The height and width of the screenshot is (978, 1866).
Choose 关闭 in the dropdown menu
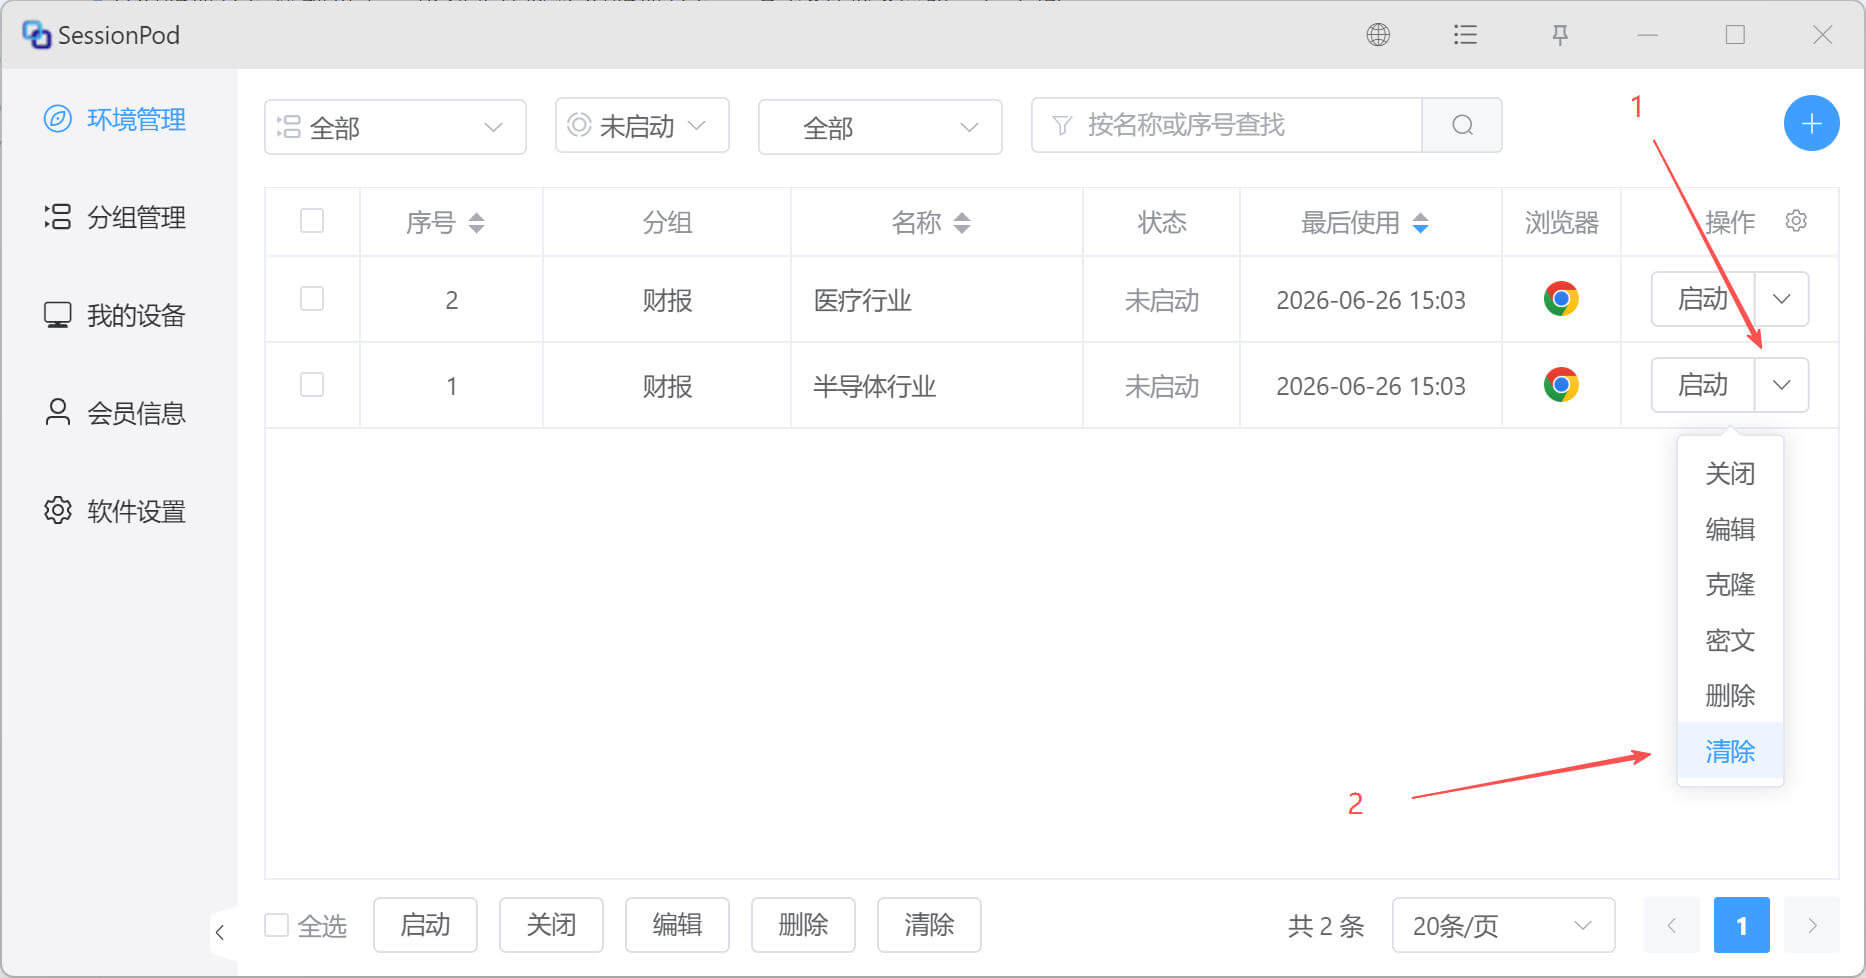(1730, 473)
